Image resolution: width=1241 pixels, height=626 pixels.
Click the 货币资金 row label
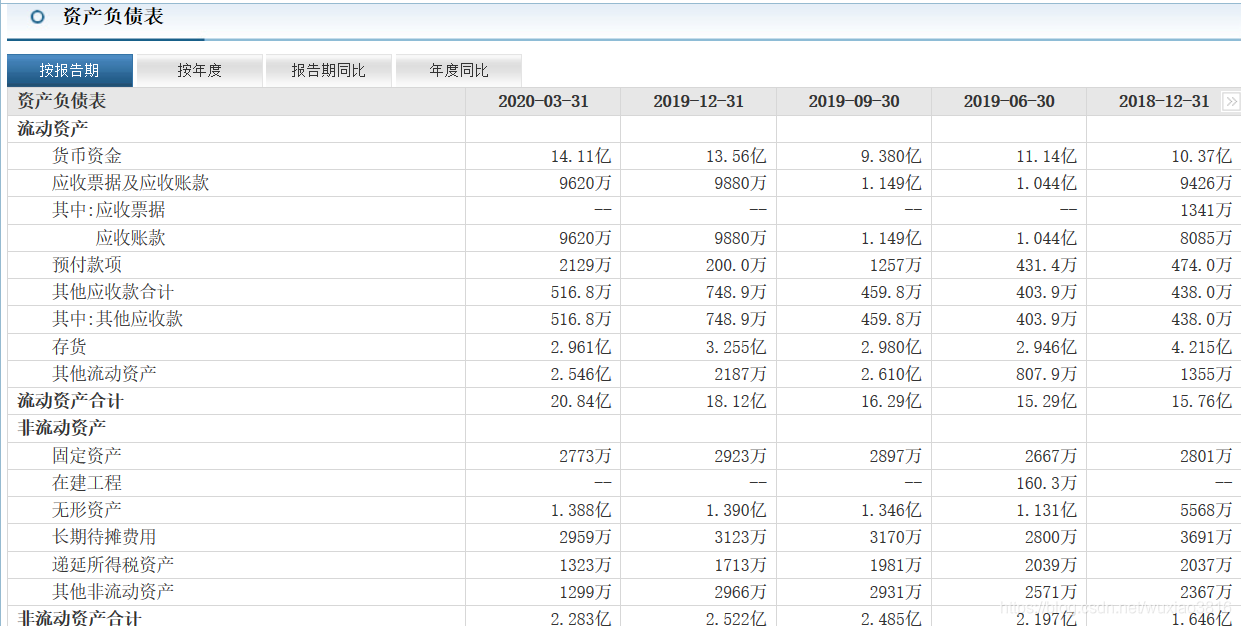[x=87, y=156]
